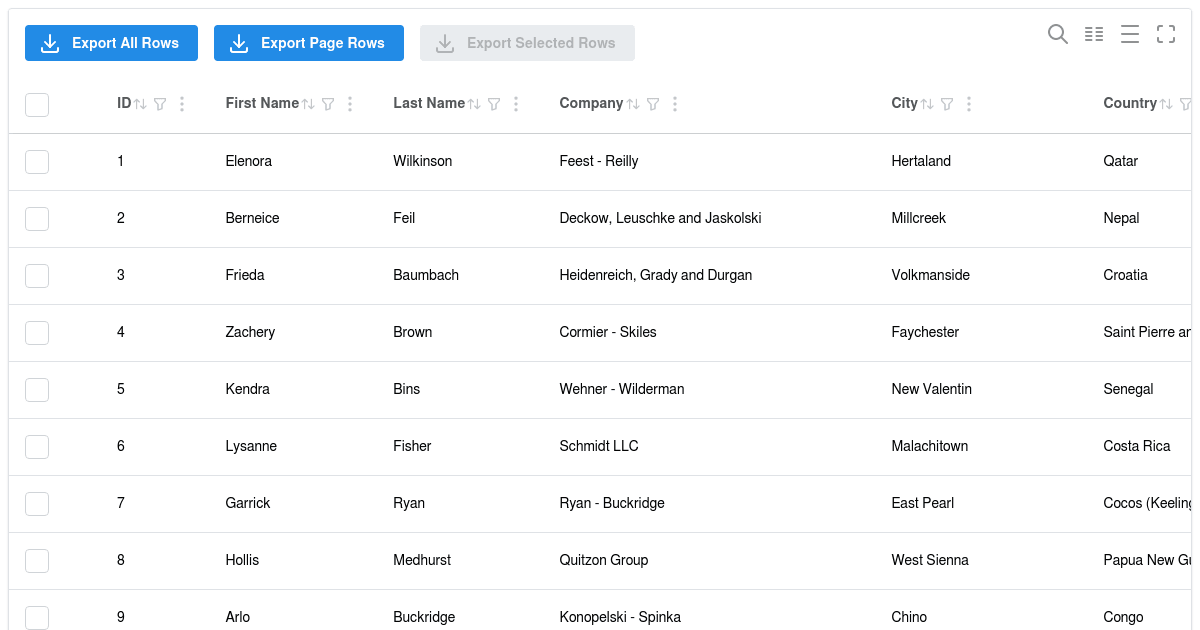Click the Export All Rows button
The image size is (1200, 630).
point(111,43)
